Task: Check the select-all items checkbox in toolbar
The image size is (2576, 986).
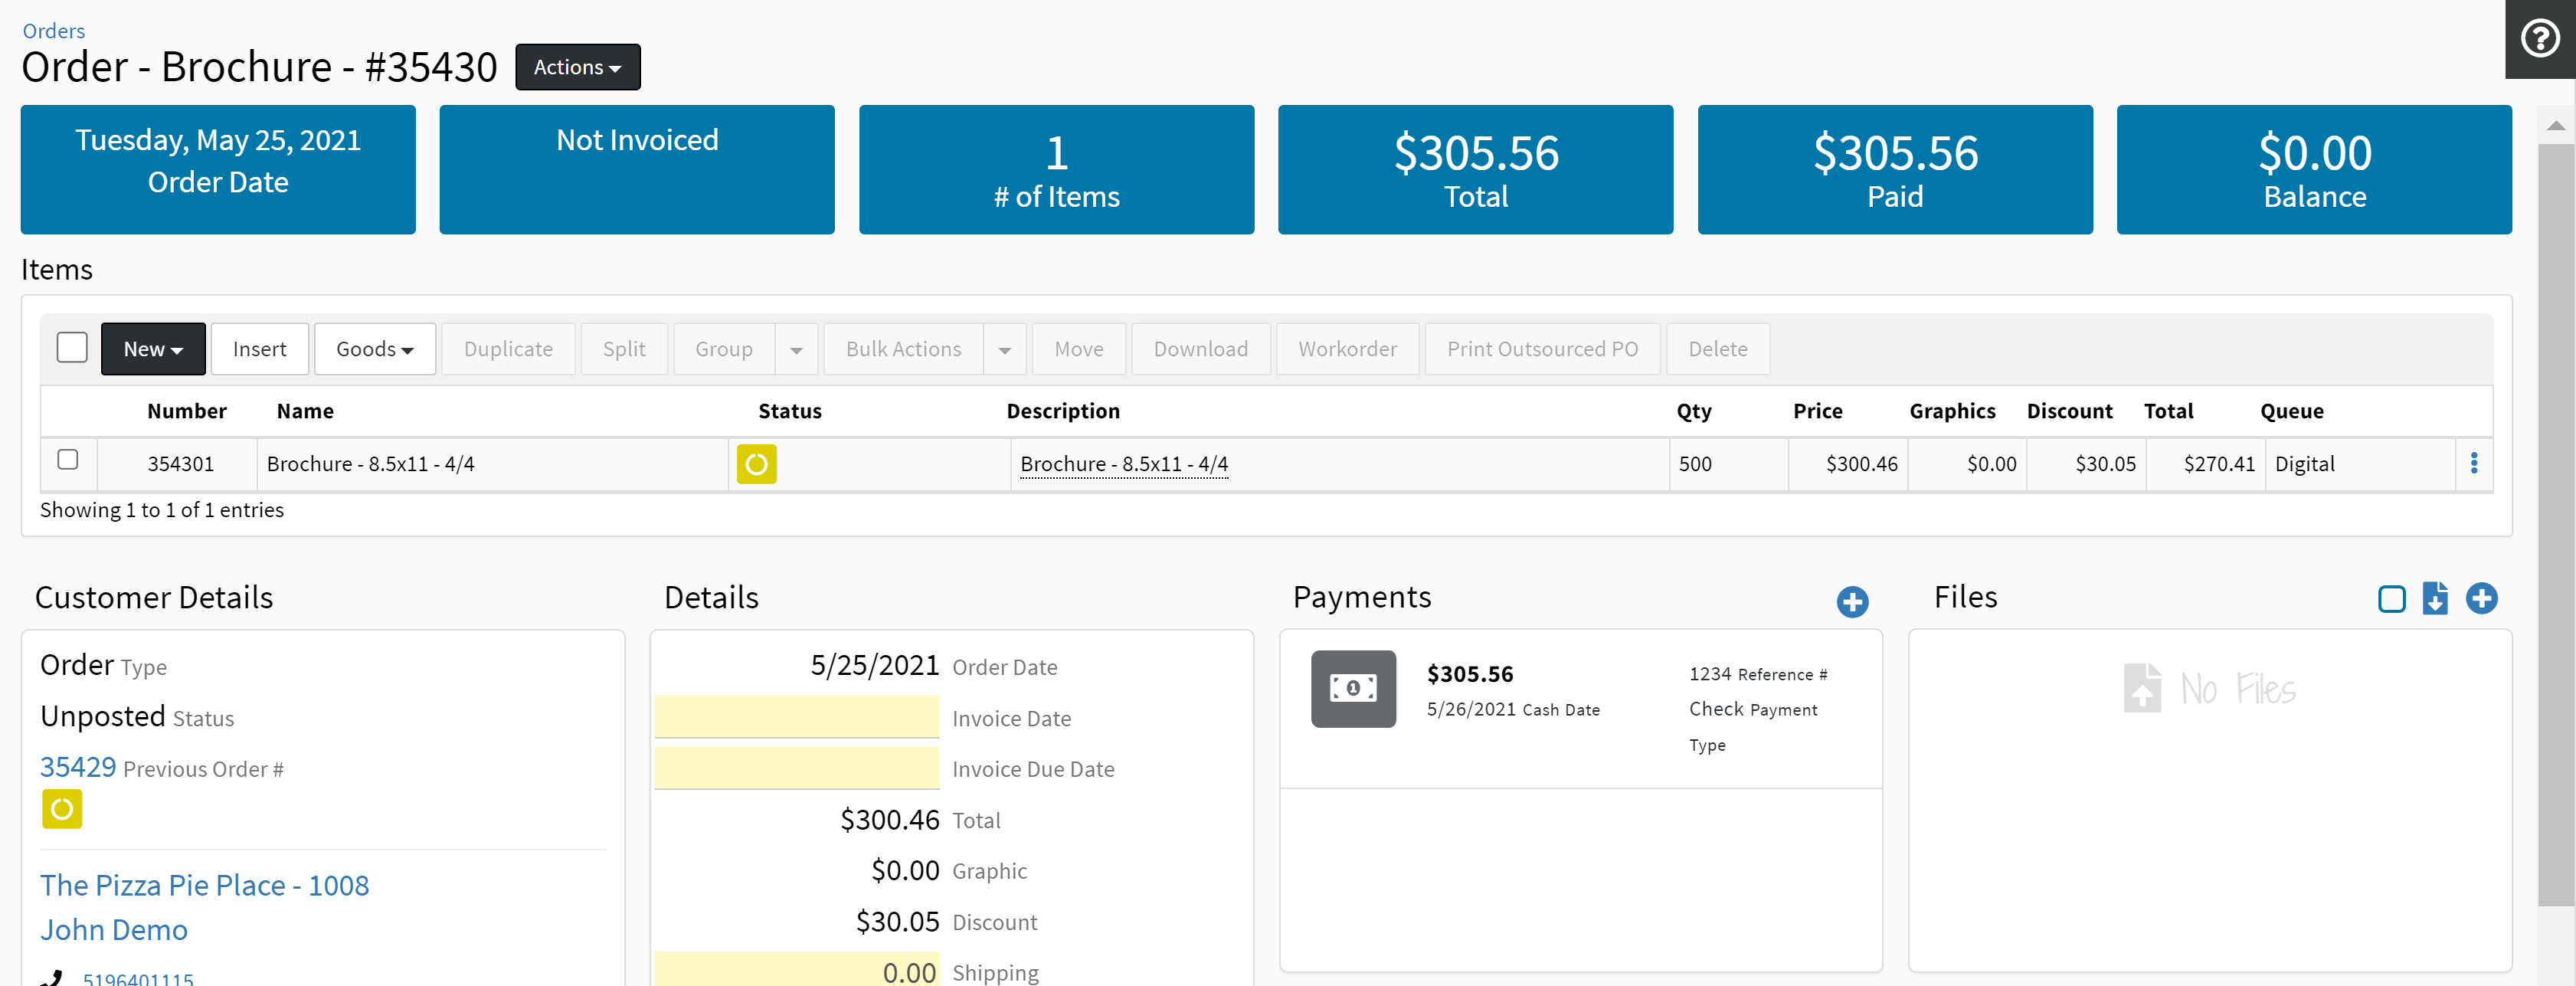Action: click(x=72, y=348)
